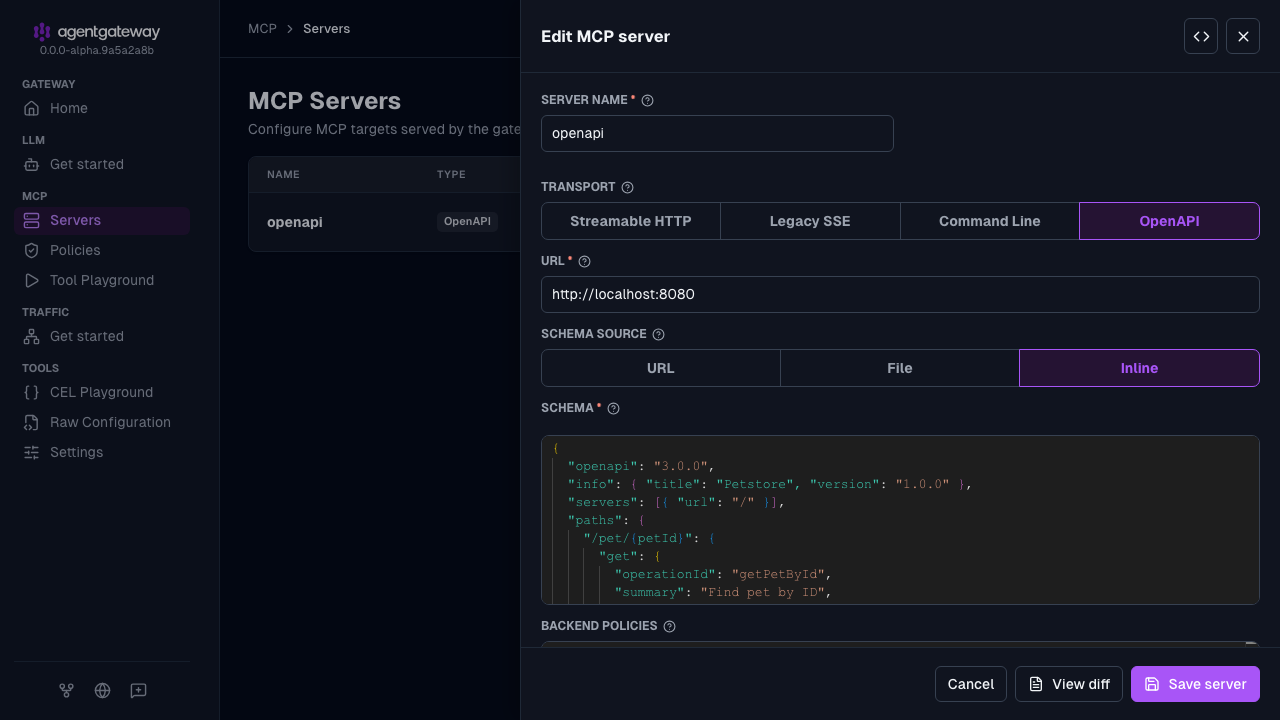
Task: Click the OpenAPI type badge in table
Action: (x=467, y=222)
